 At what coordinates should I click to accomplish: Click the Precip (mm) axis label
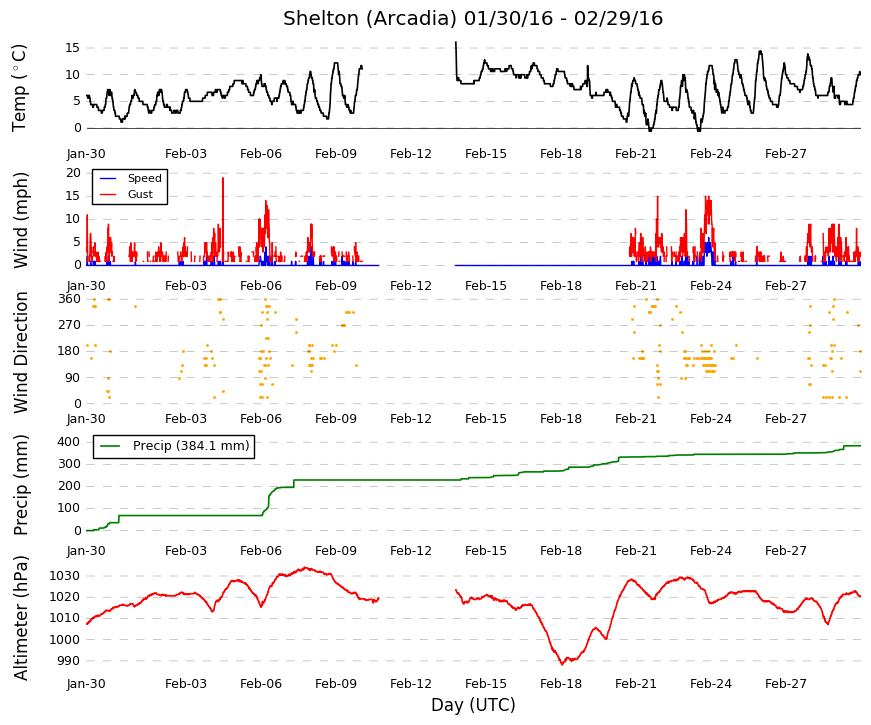click(20, 485)
